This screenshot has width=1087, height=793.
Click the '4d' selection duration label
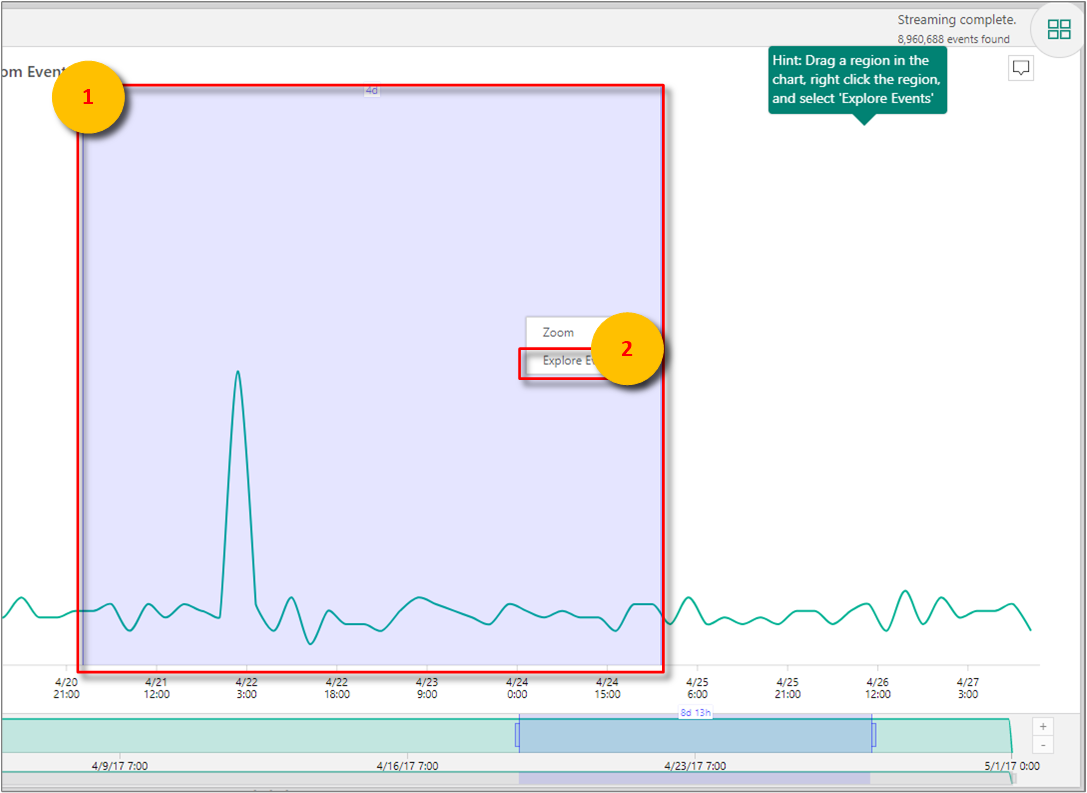pyautogui.click(x=371, y=91)
